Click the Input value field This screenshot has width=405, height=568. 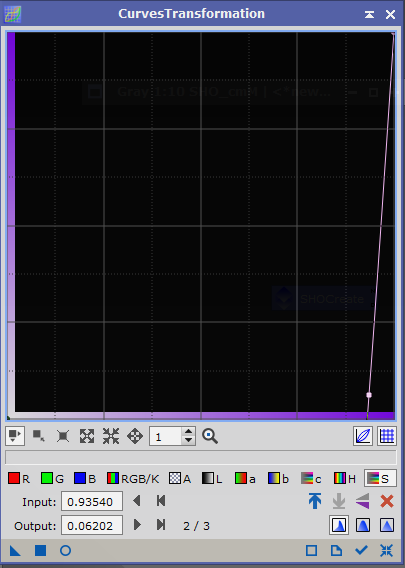[92, 501]
